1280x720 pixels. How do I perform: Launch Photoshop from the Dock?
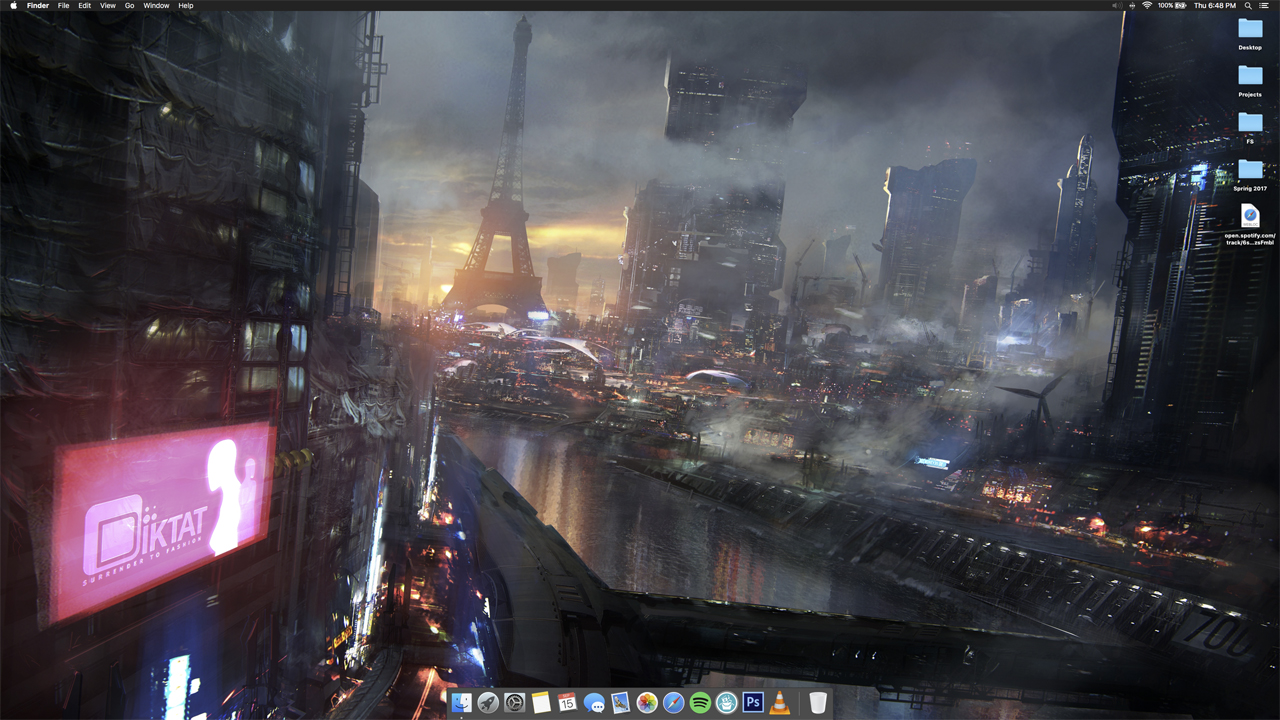click(x=753, y=703)
